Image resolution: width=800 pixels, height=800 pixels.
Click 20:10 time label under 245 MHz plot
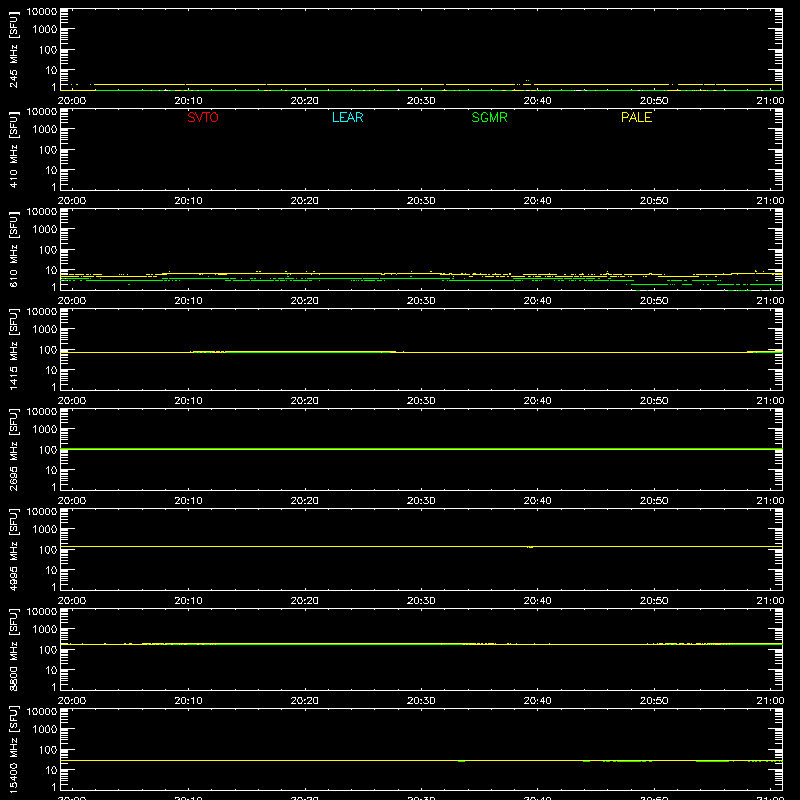tap(188, 101)
